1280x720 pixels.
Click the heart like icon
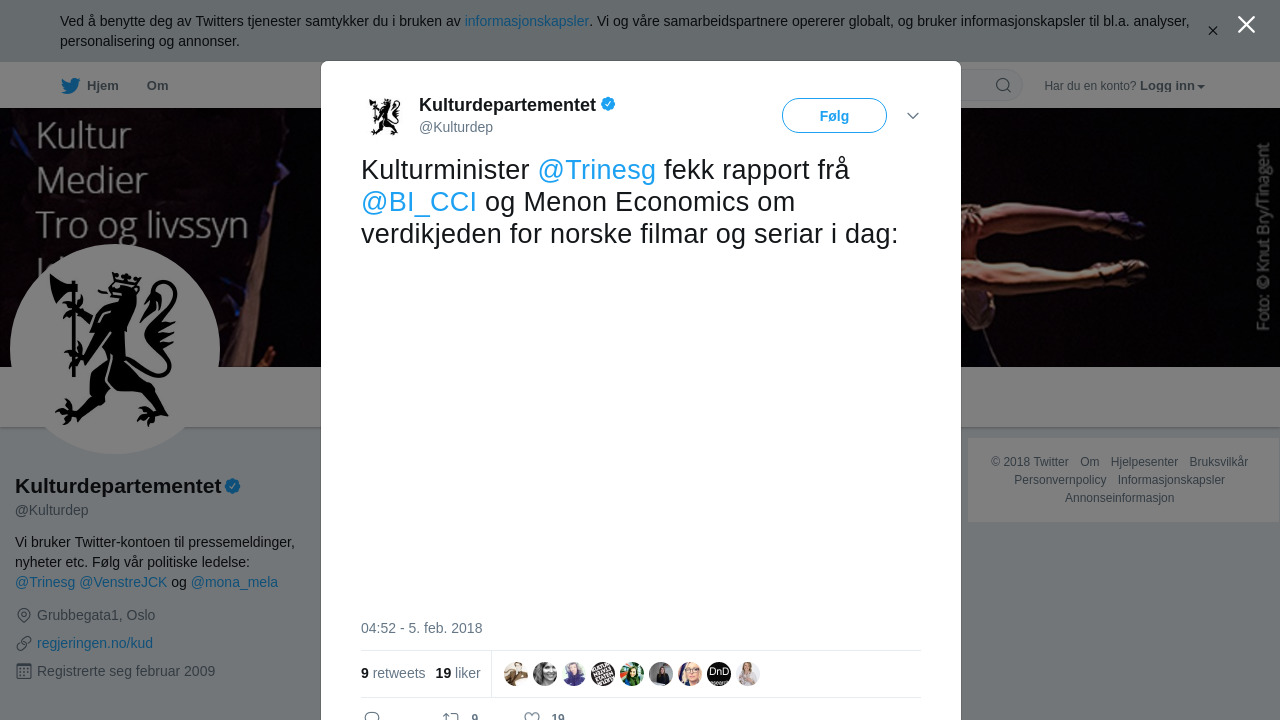532,716
